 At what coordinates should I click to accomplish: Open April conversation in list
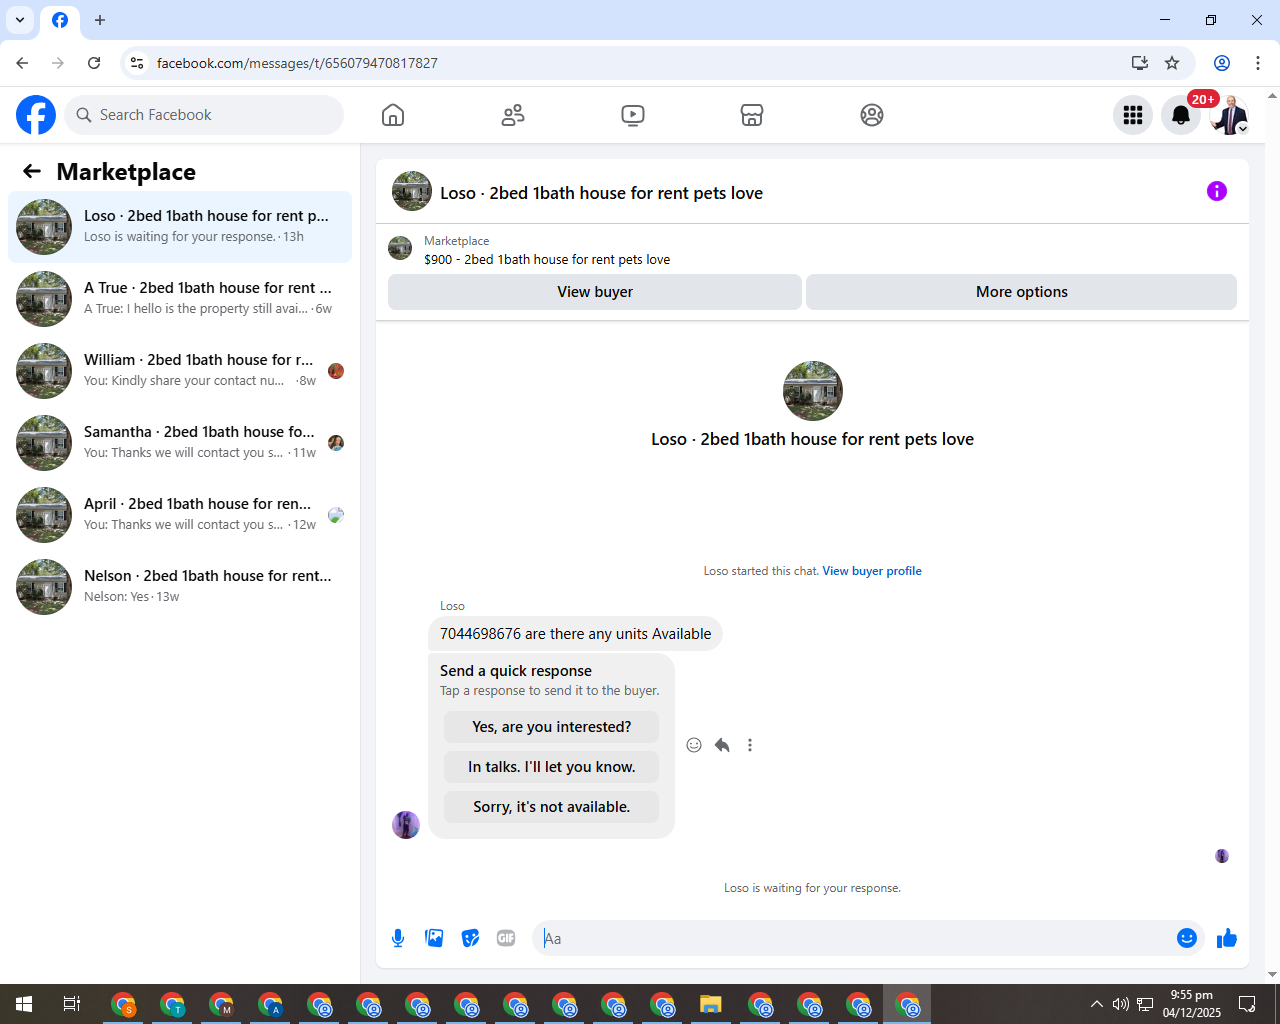pyautogui.click(x=180, y=515)
